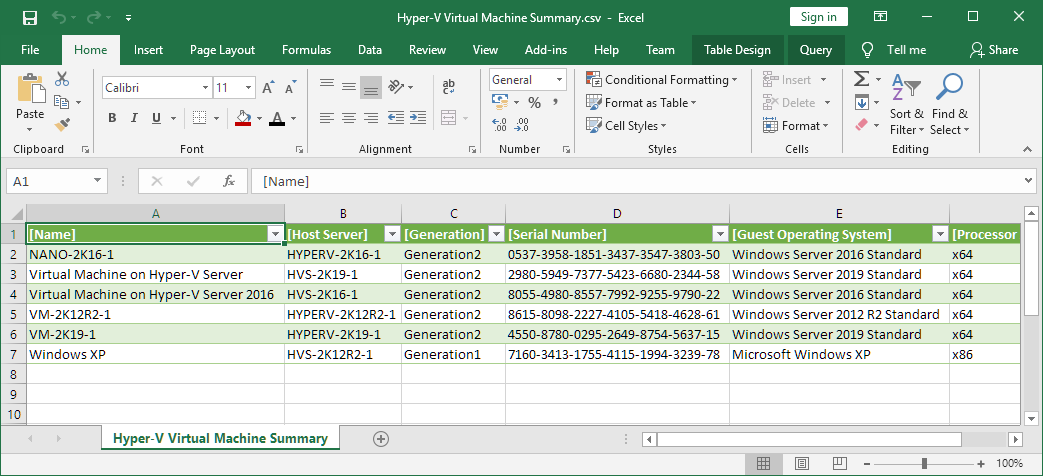Image resolution: width=1043 pixels, height=476 pixels.
Task: Switch to Page Layout view in status bar
Action: pos(802,463)
